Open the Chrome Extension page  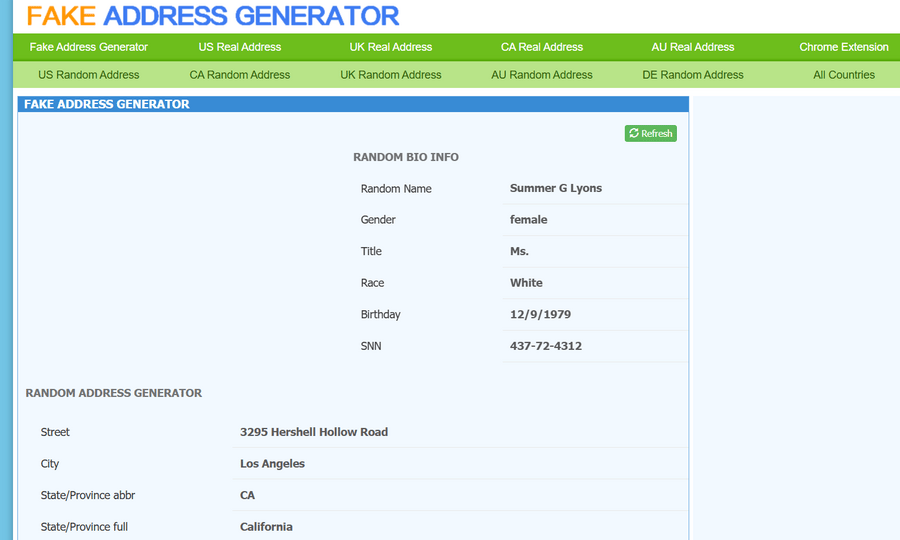[x=843, y=47]
